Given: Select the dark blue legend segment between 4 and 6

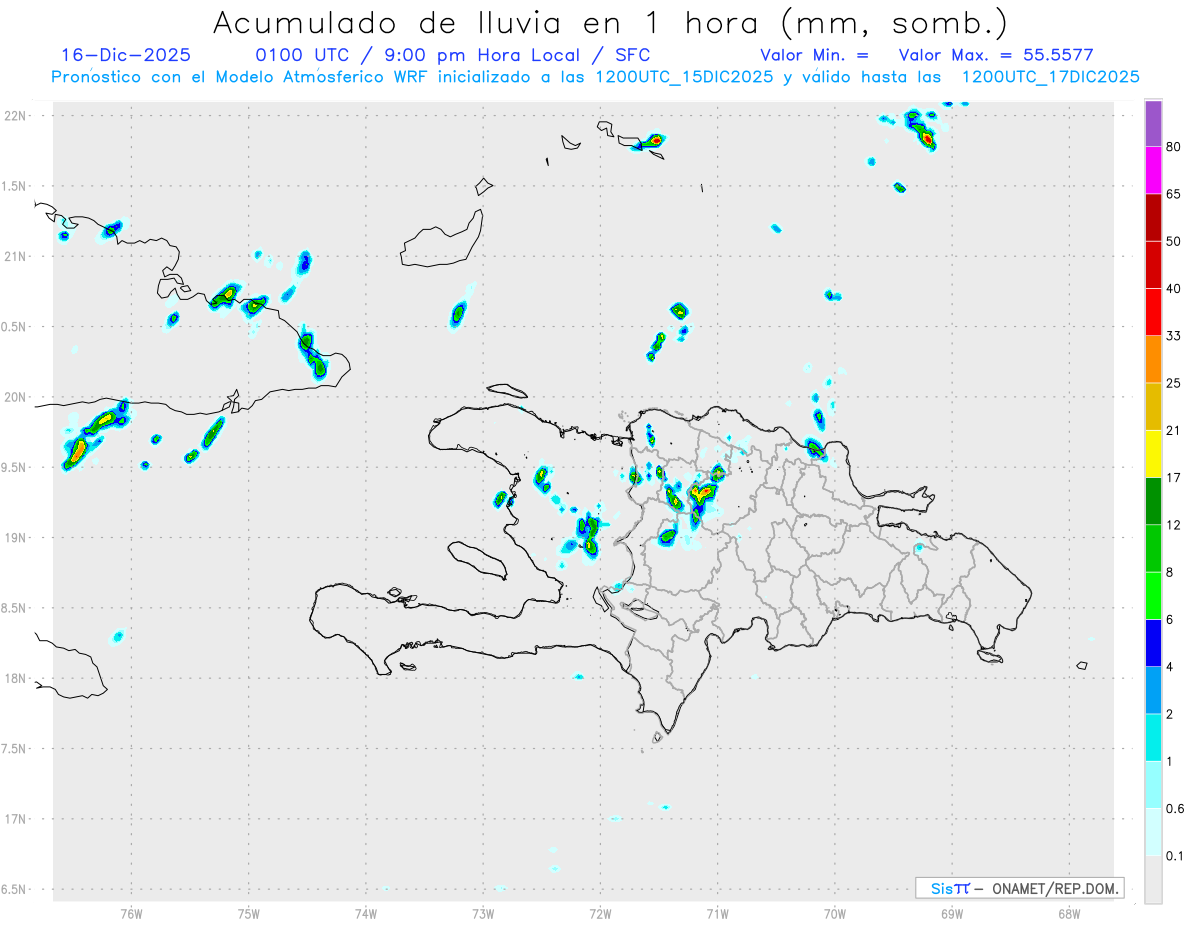Looking at the screenshot, I should point(1153,642).
